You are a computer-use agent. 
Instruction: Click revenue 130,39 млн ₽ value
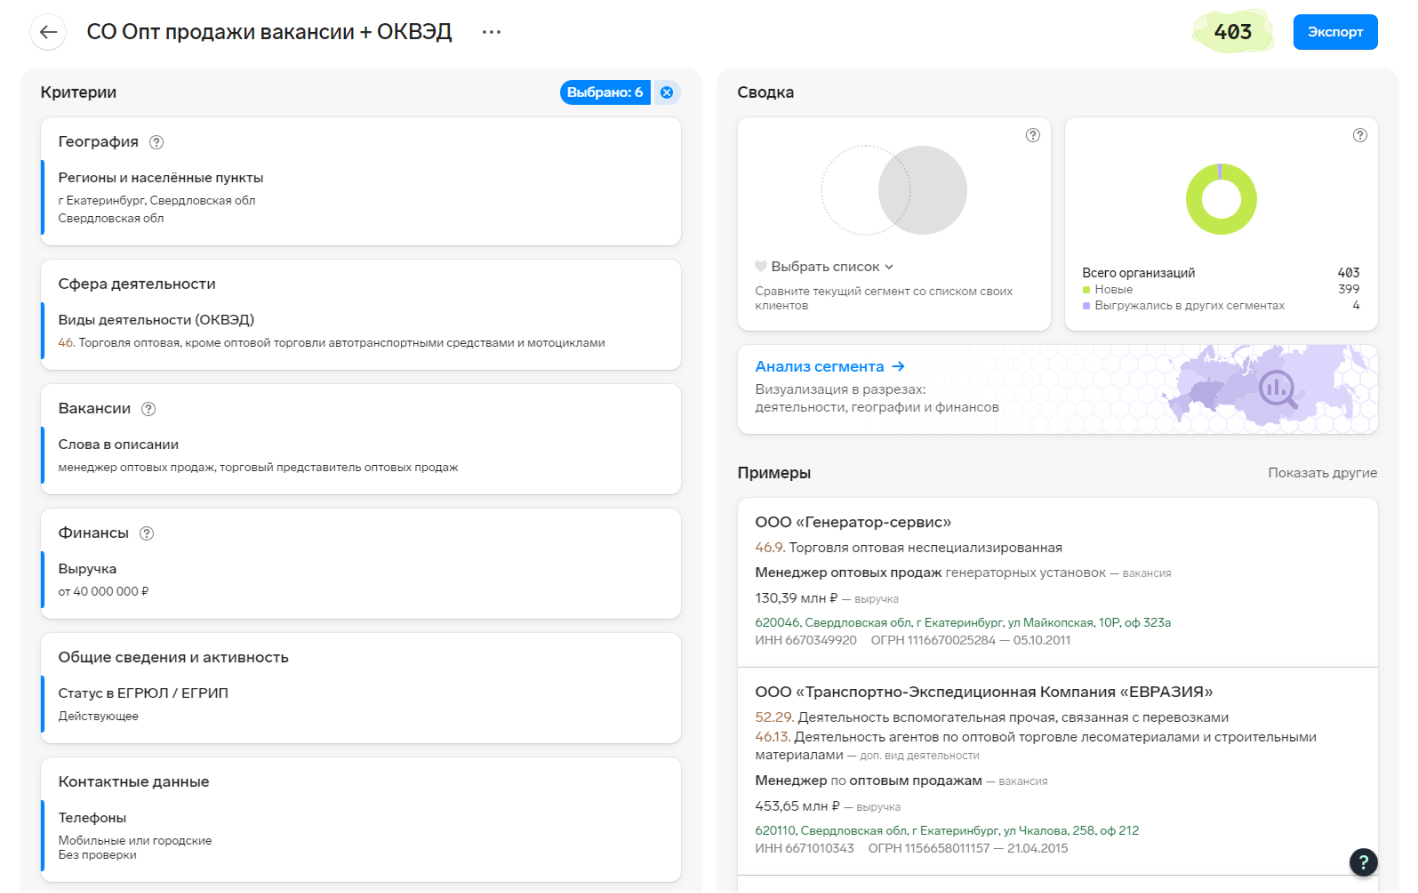(796, 598)
